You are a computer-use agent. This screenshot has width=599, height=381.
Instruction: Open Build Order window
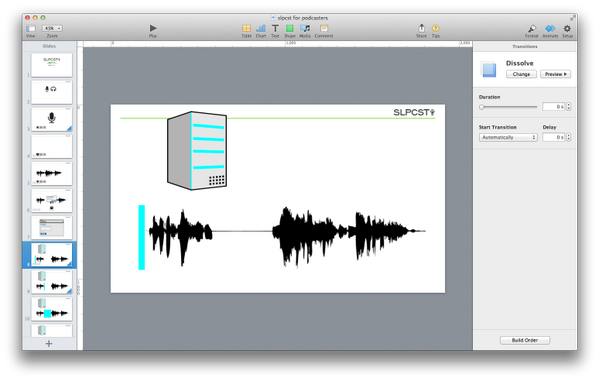[525, 340]
